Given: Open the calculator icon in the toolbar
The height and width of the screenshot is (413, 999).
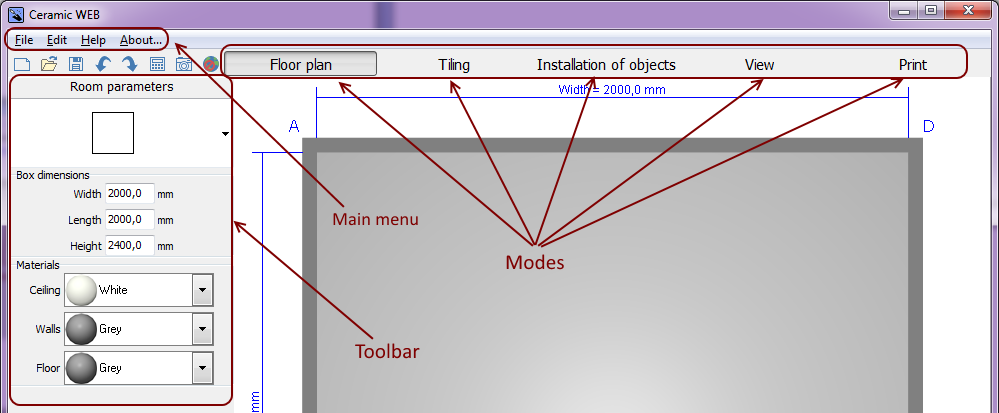Looking at the screenshot, I should click(157, 65).
